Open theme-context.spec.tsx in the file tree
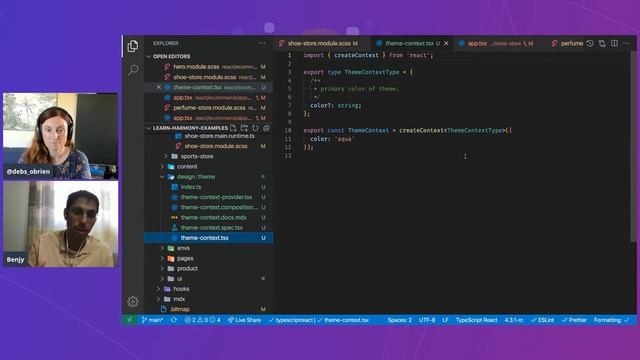 pos(208,228)
